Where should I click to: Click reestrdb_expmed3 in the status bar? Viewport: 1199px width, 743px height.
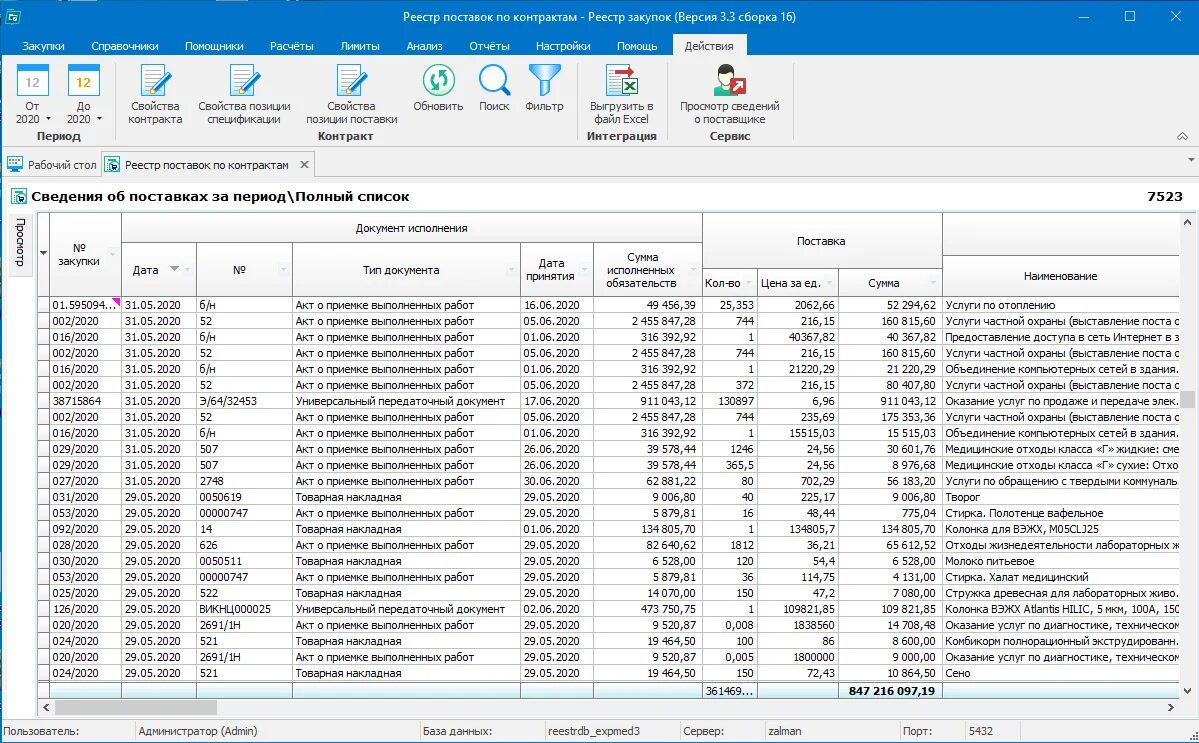tap(593, 731)
